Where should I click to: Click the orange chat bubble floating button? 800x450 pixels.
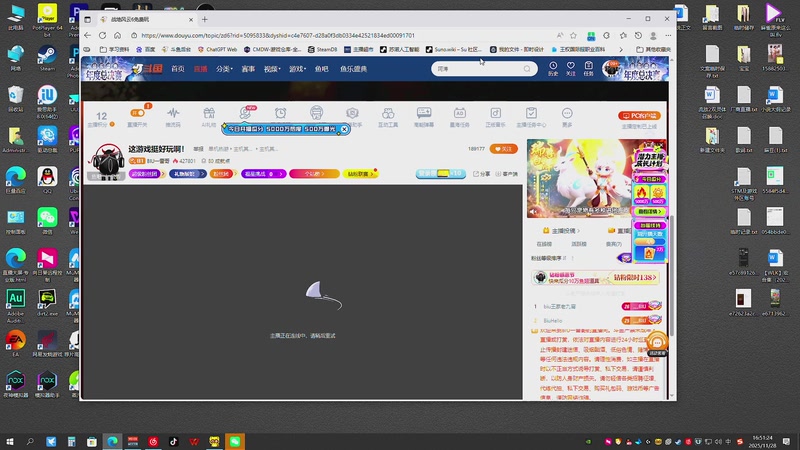[657, 342]
